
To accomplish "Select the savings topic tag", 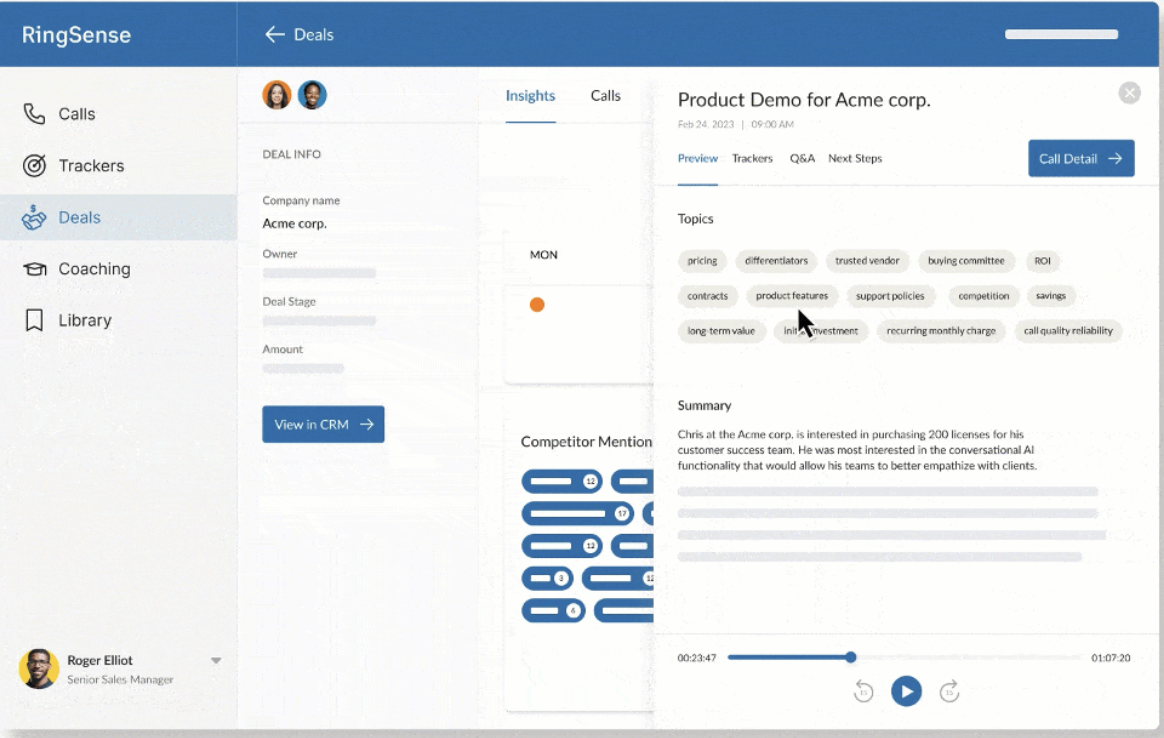I will tap(1050, 295).
